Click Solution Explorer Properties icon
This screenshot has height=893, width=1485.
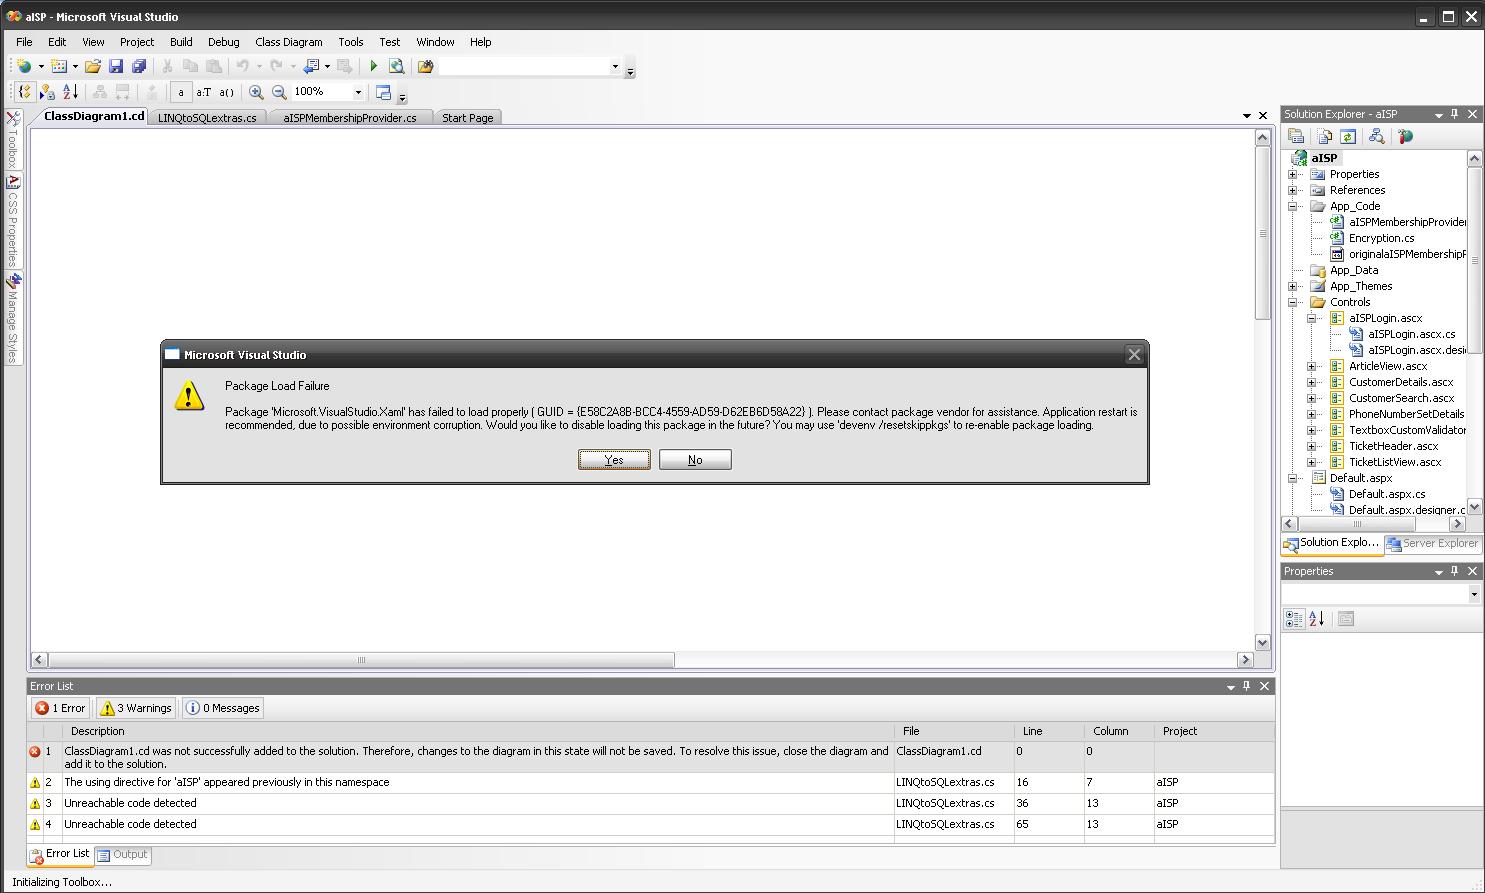[1296, 137]
